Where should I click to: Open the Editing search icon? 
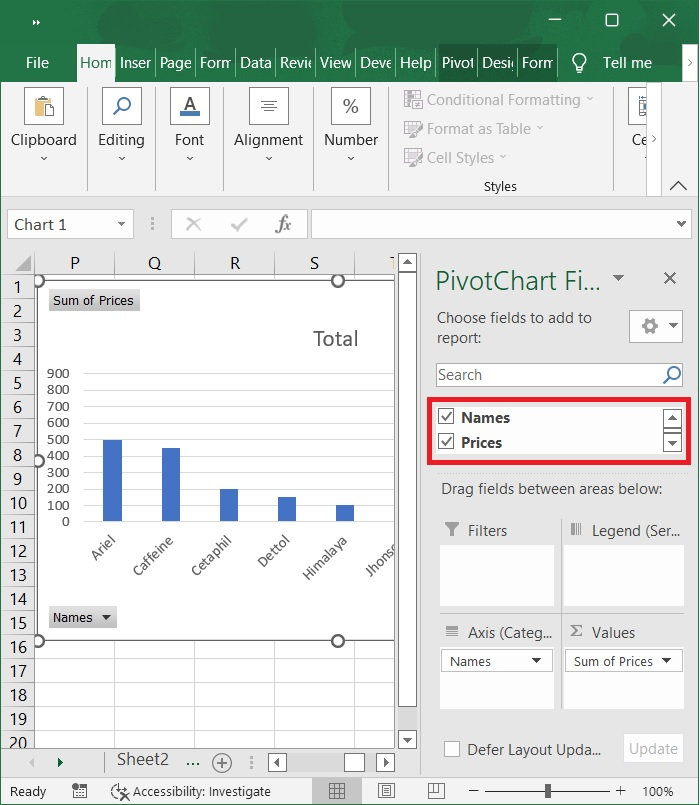(x=122, y=106)
